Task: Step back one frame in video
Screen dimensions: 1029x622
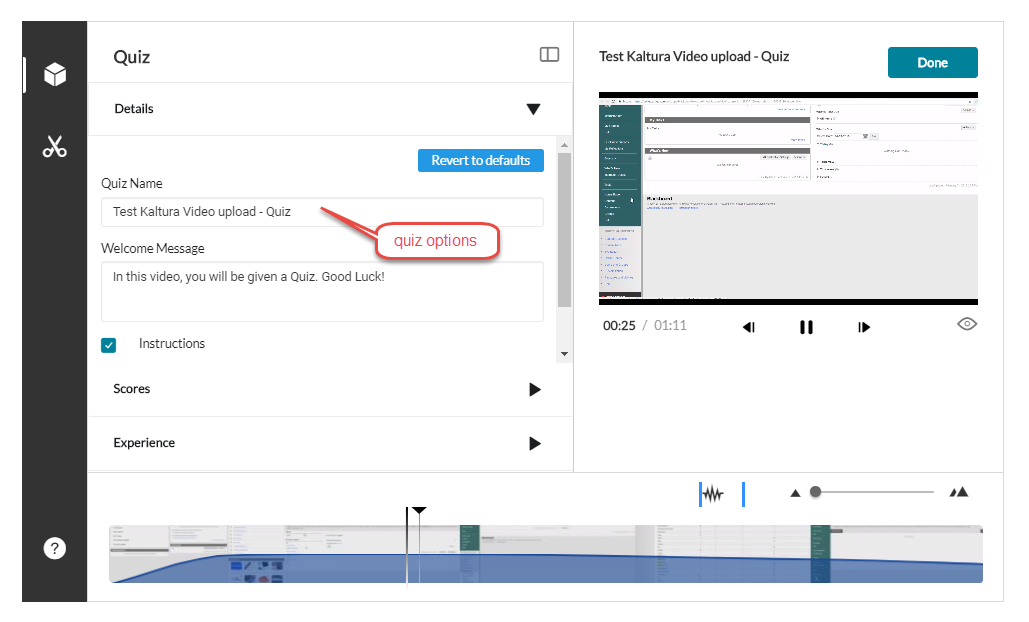Action: pos(748,327)
